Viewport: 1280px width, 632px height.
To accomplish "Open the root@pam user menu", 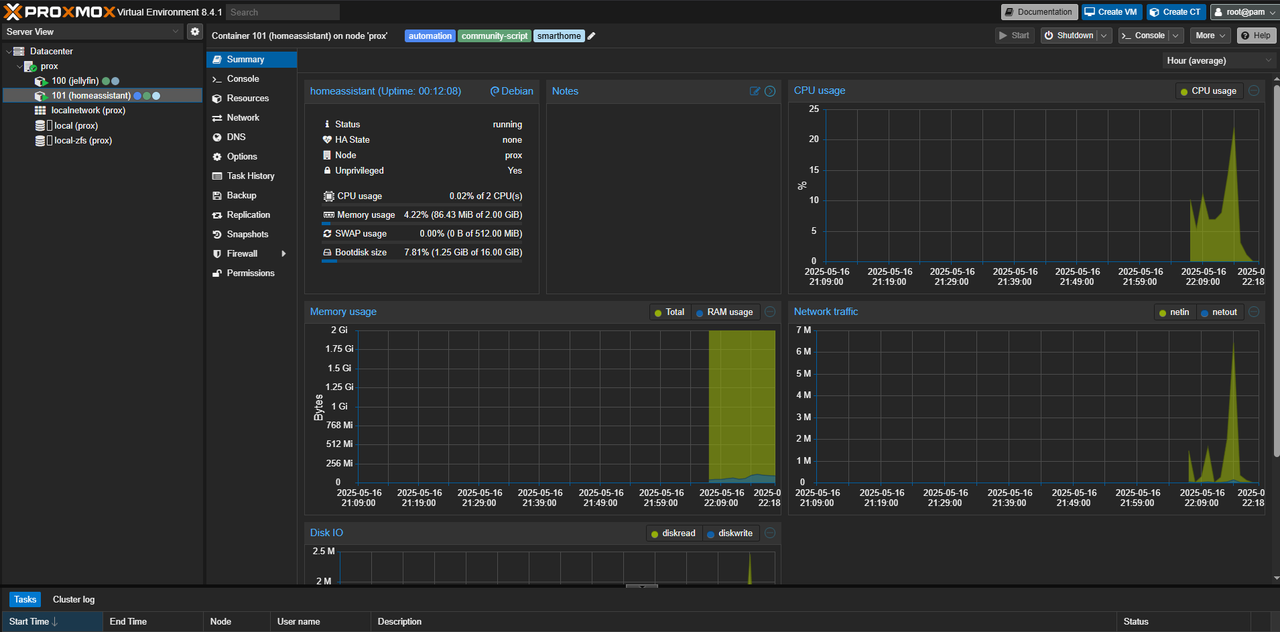I will point(1243,12).
